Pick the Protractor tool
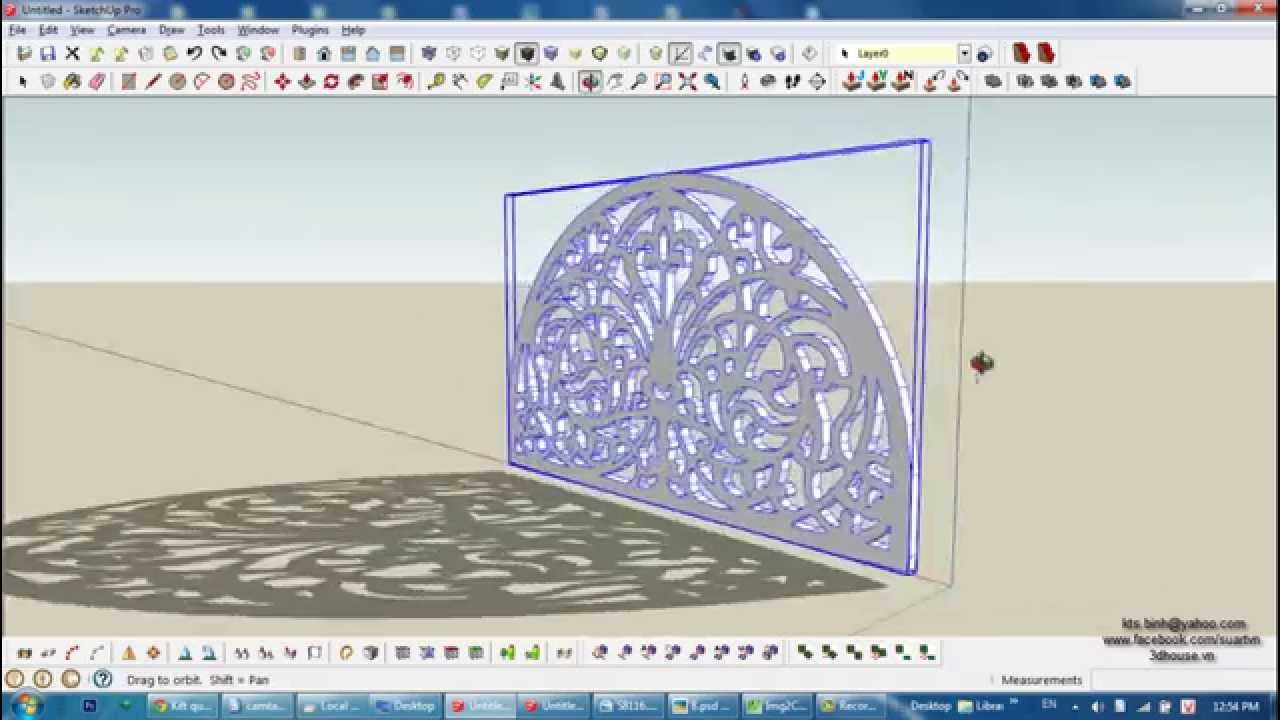This screenshot has height=720, width=1280. click(x=485, y=82)
